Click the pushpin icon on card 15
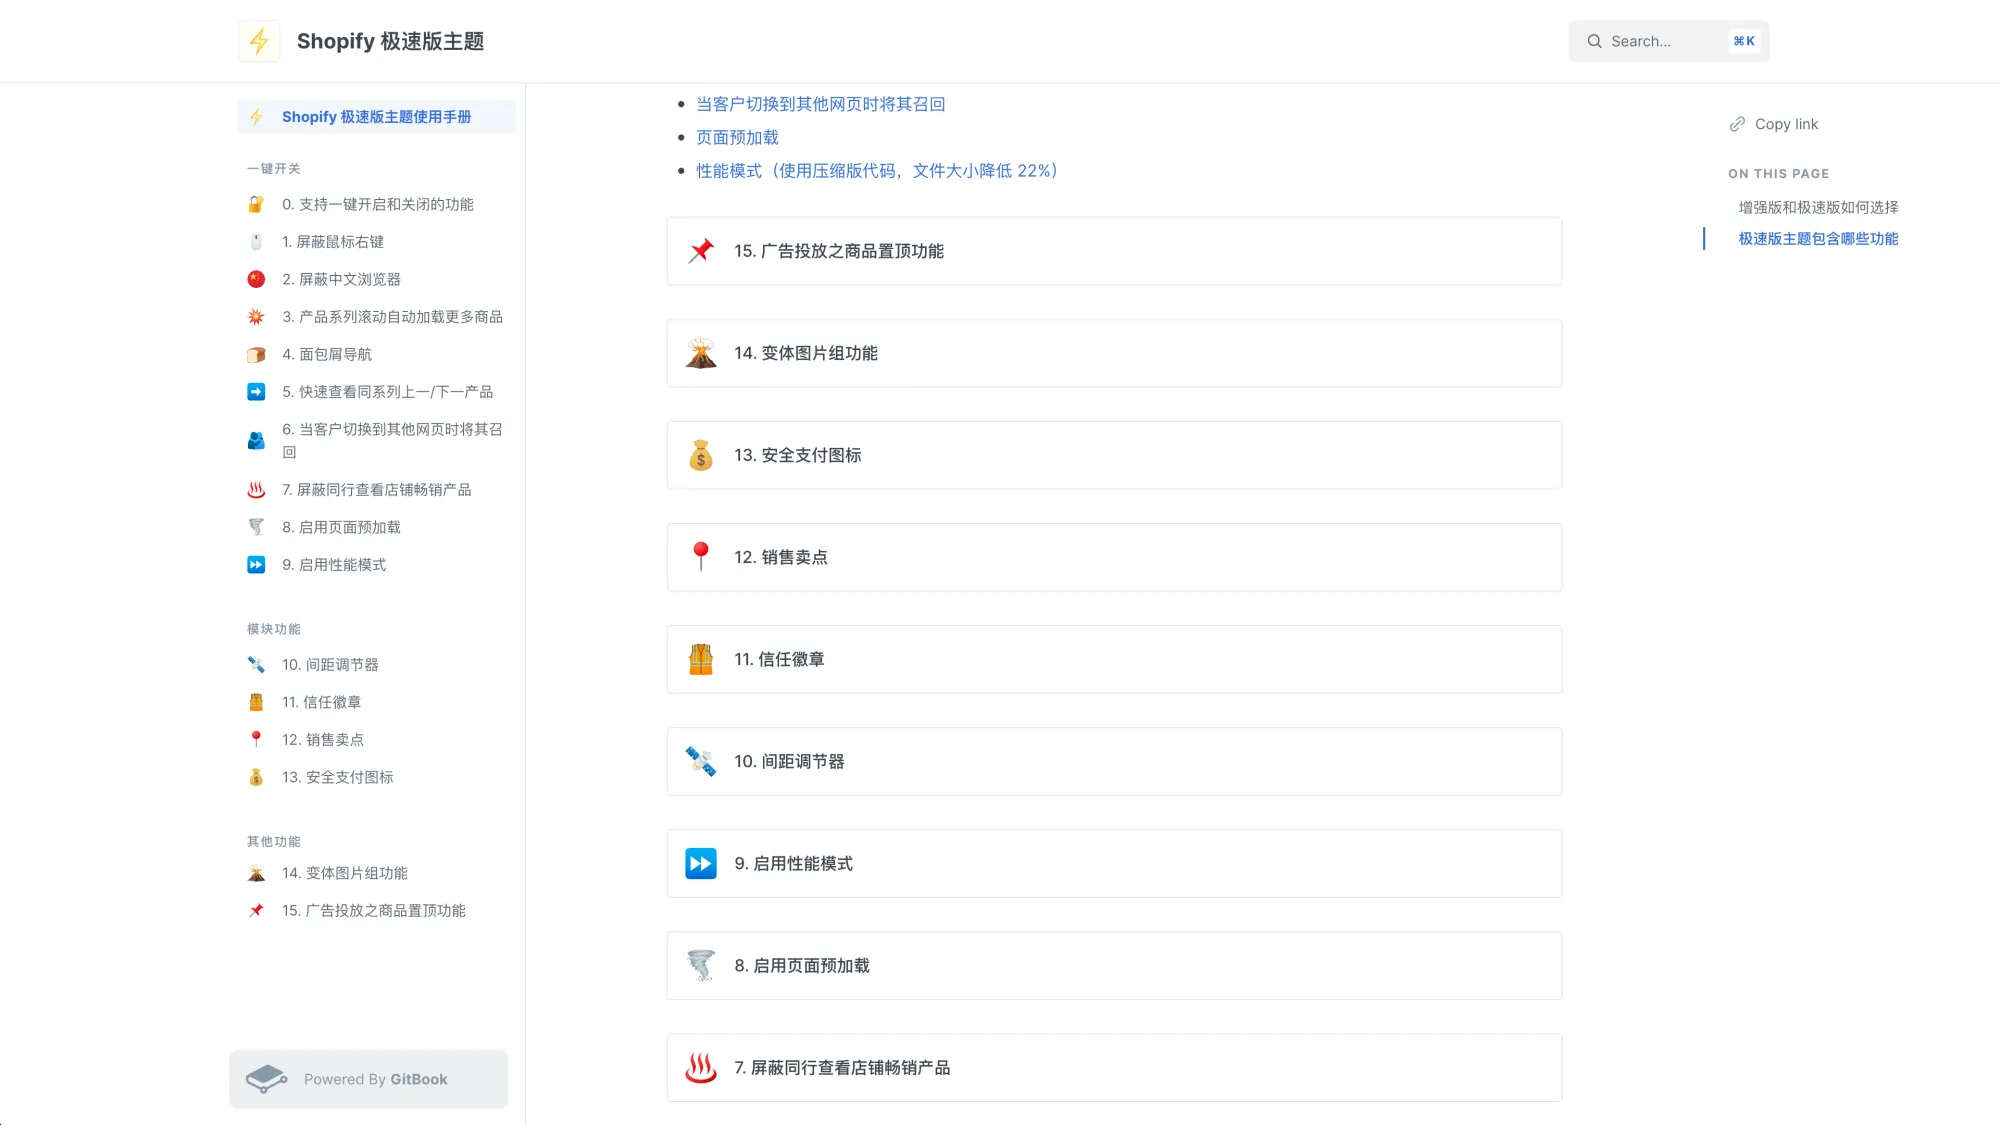The width and height of the screenshot is (2000, 1125). 700,251
